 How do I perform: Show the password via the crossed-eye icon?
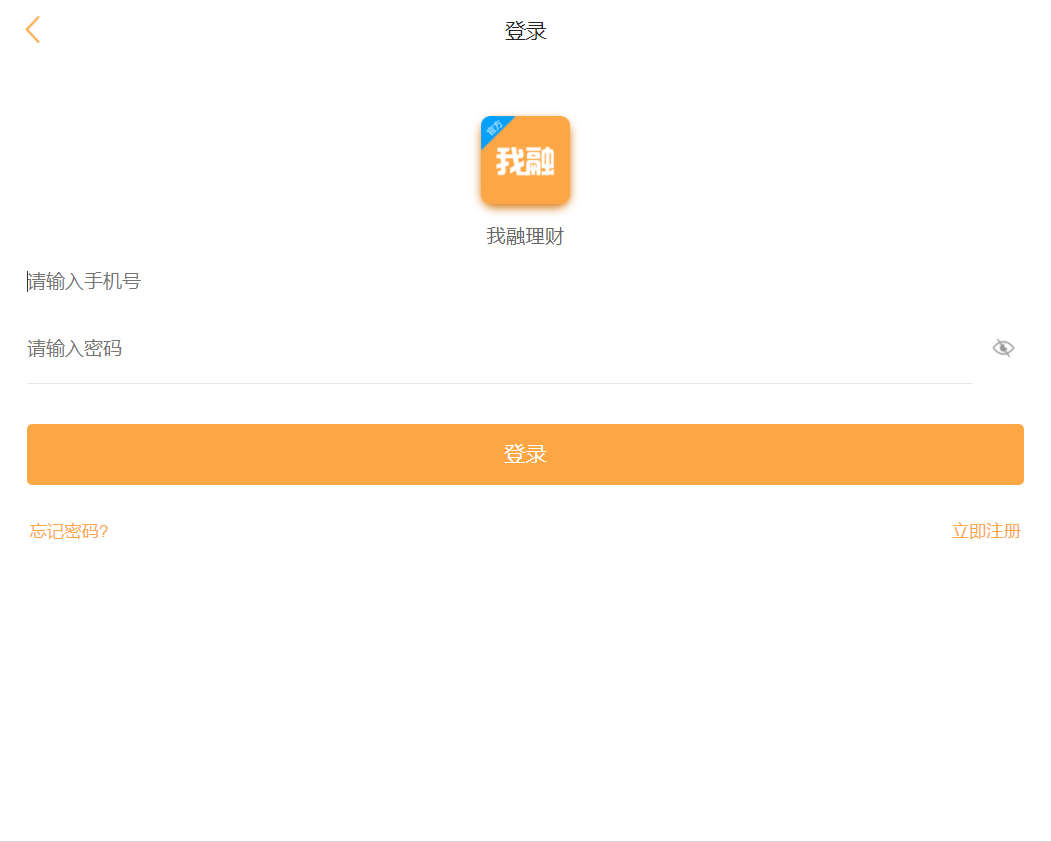[1003, 348]
